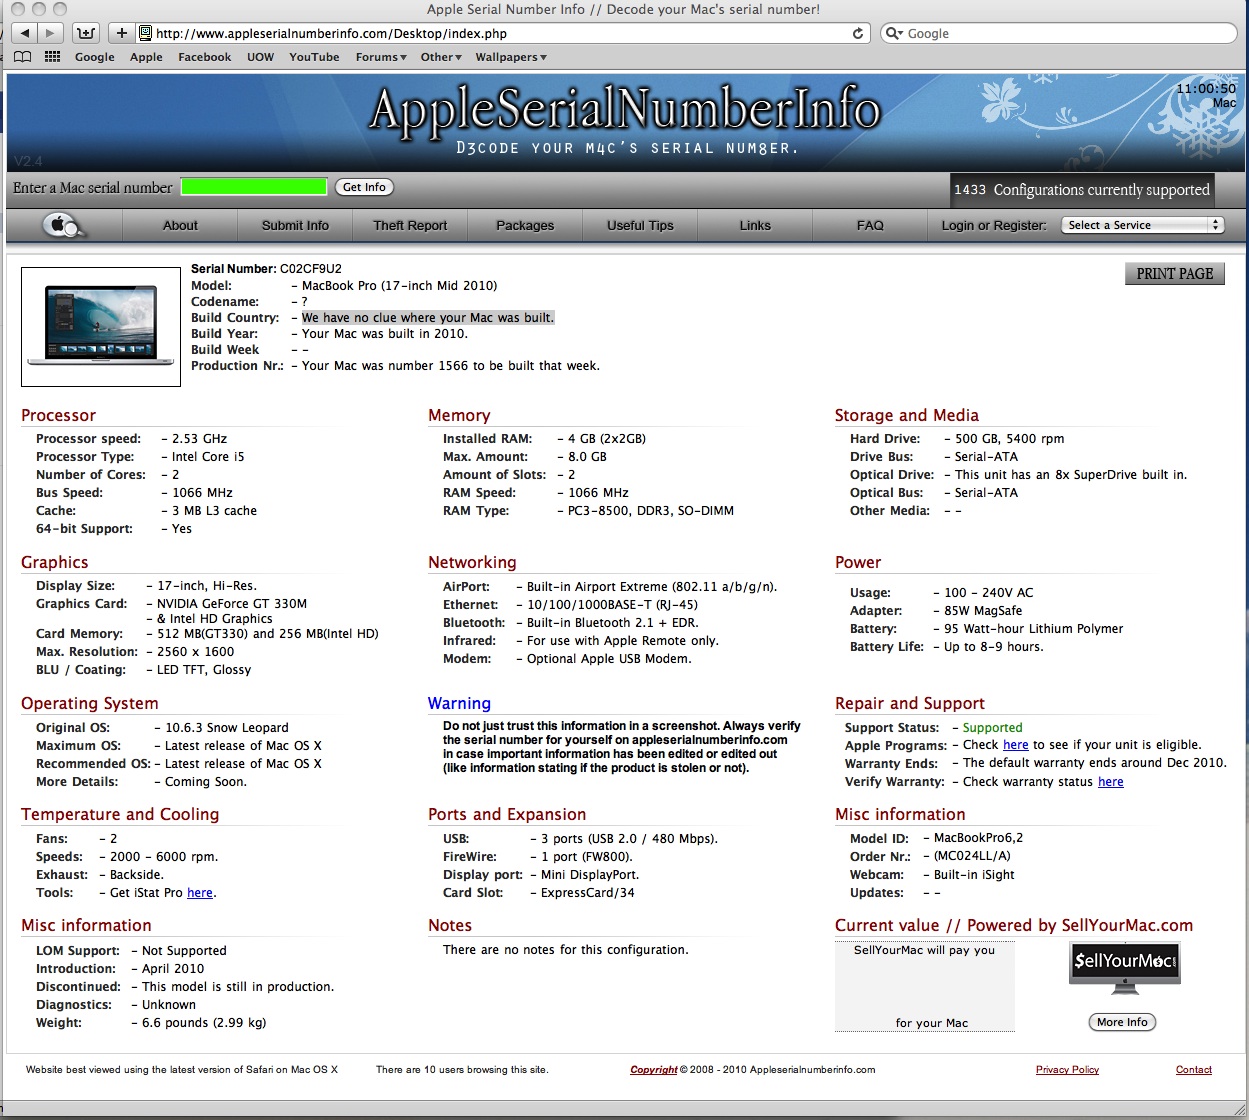Open the About menu item
Image resolution: width=1249 pixels, height=1120 pixels.
(180, 225)
